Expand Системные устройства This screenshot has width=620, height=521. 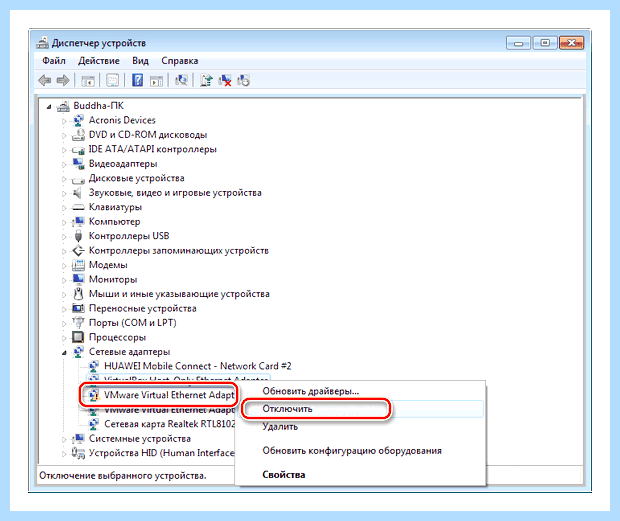[64, 439]
